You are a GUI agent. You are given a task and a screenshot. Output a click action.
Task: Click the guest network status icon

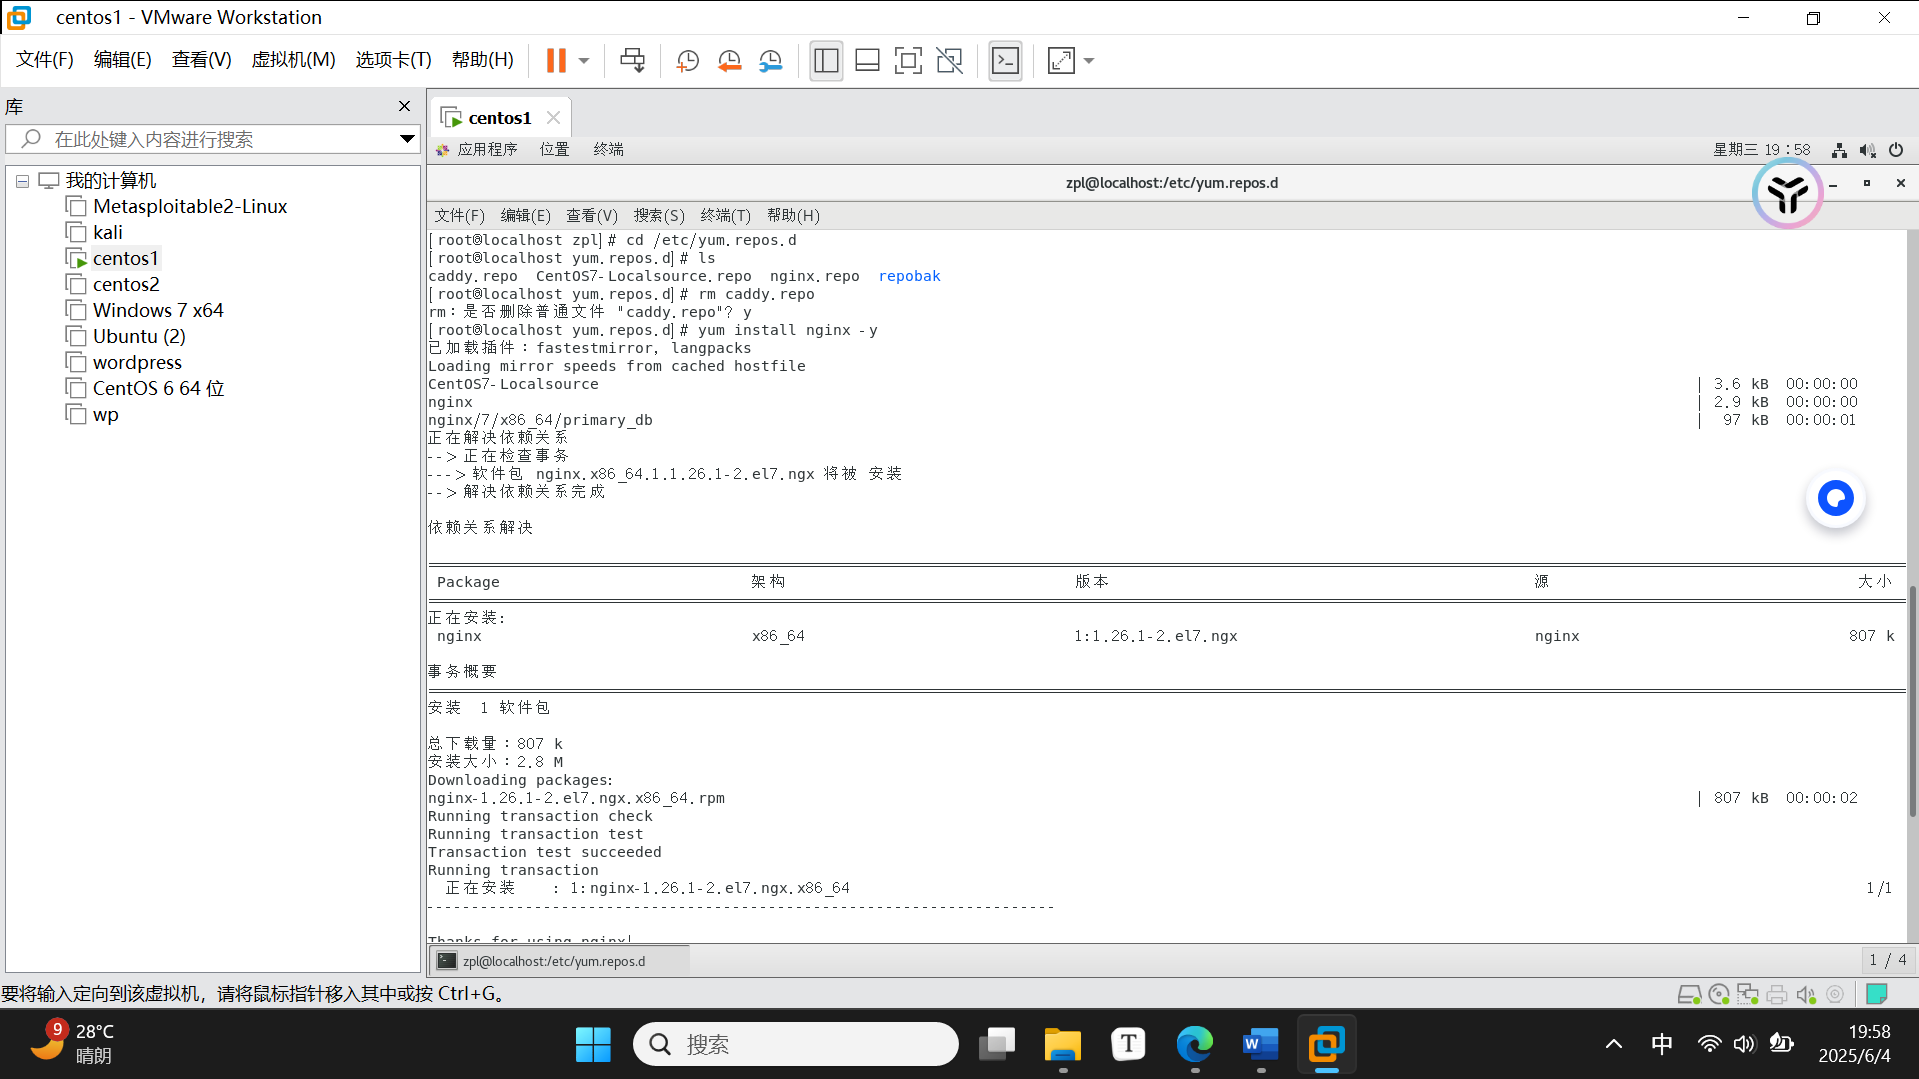click(x=1839, y=150)
